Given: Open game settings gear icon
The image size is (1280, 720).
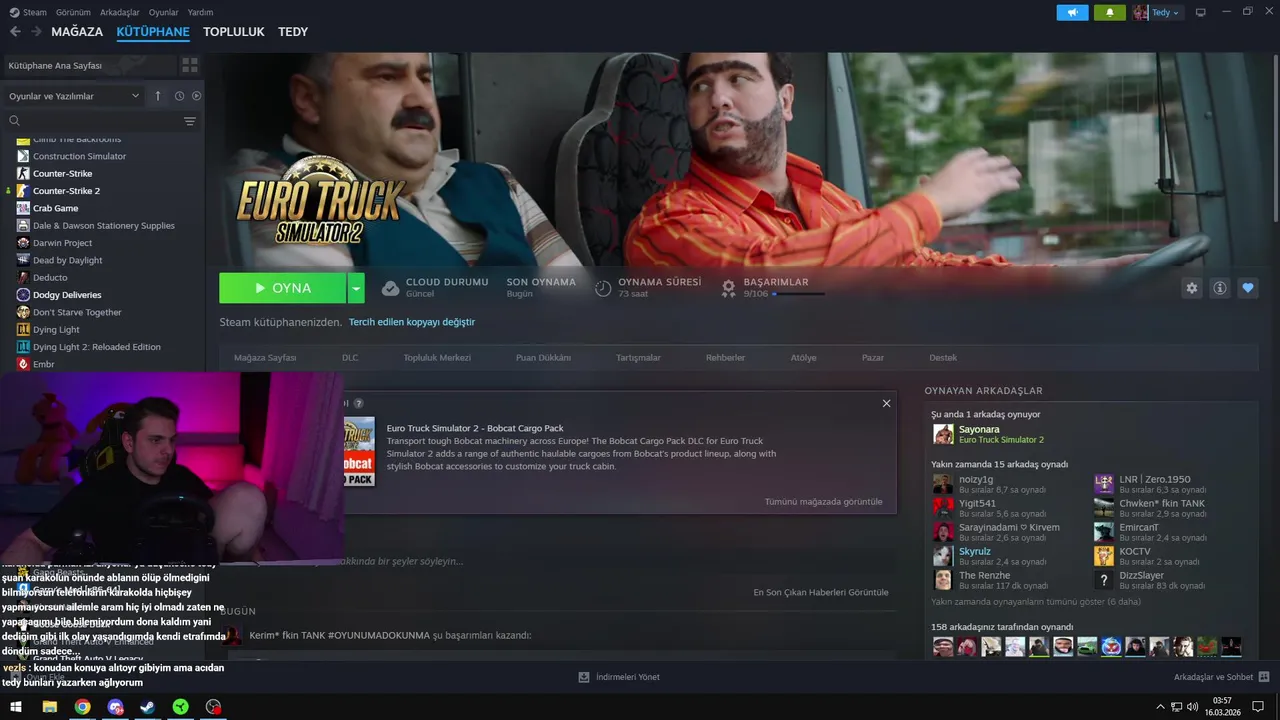Looking at the screenshot, I should tap(1191, 288).
